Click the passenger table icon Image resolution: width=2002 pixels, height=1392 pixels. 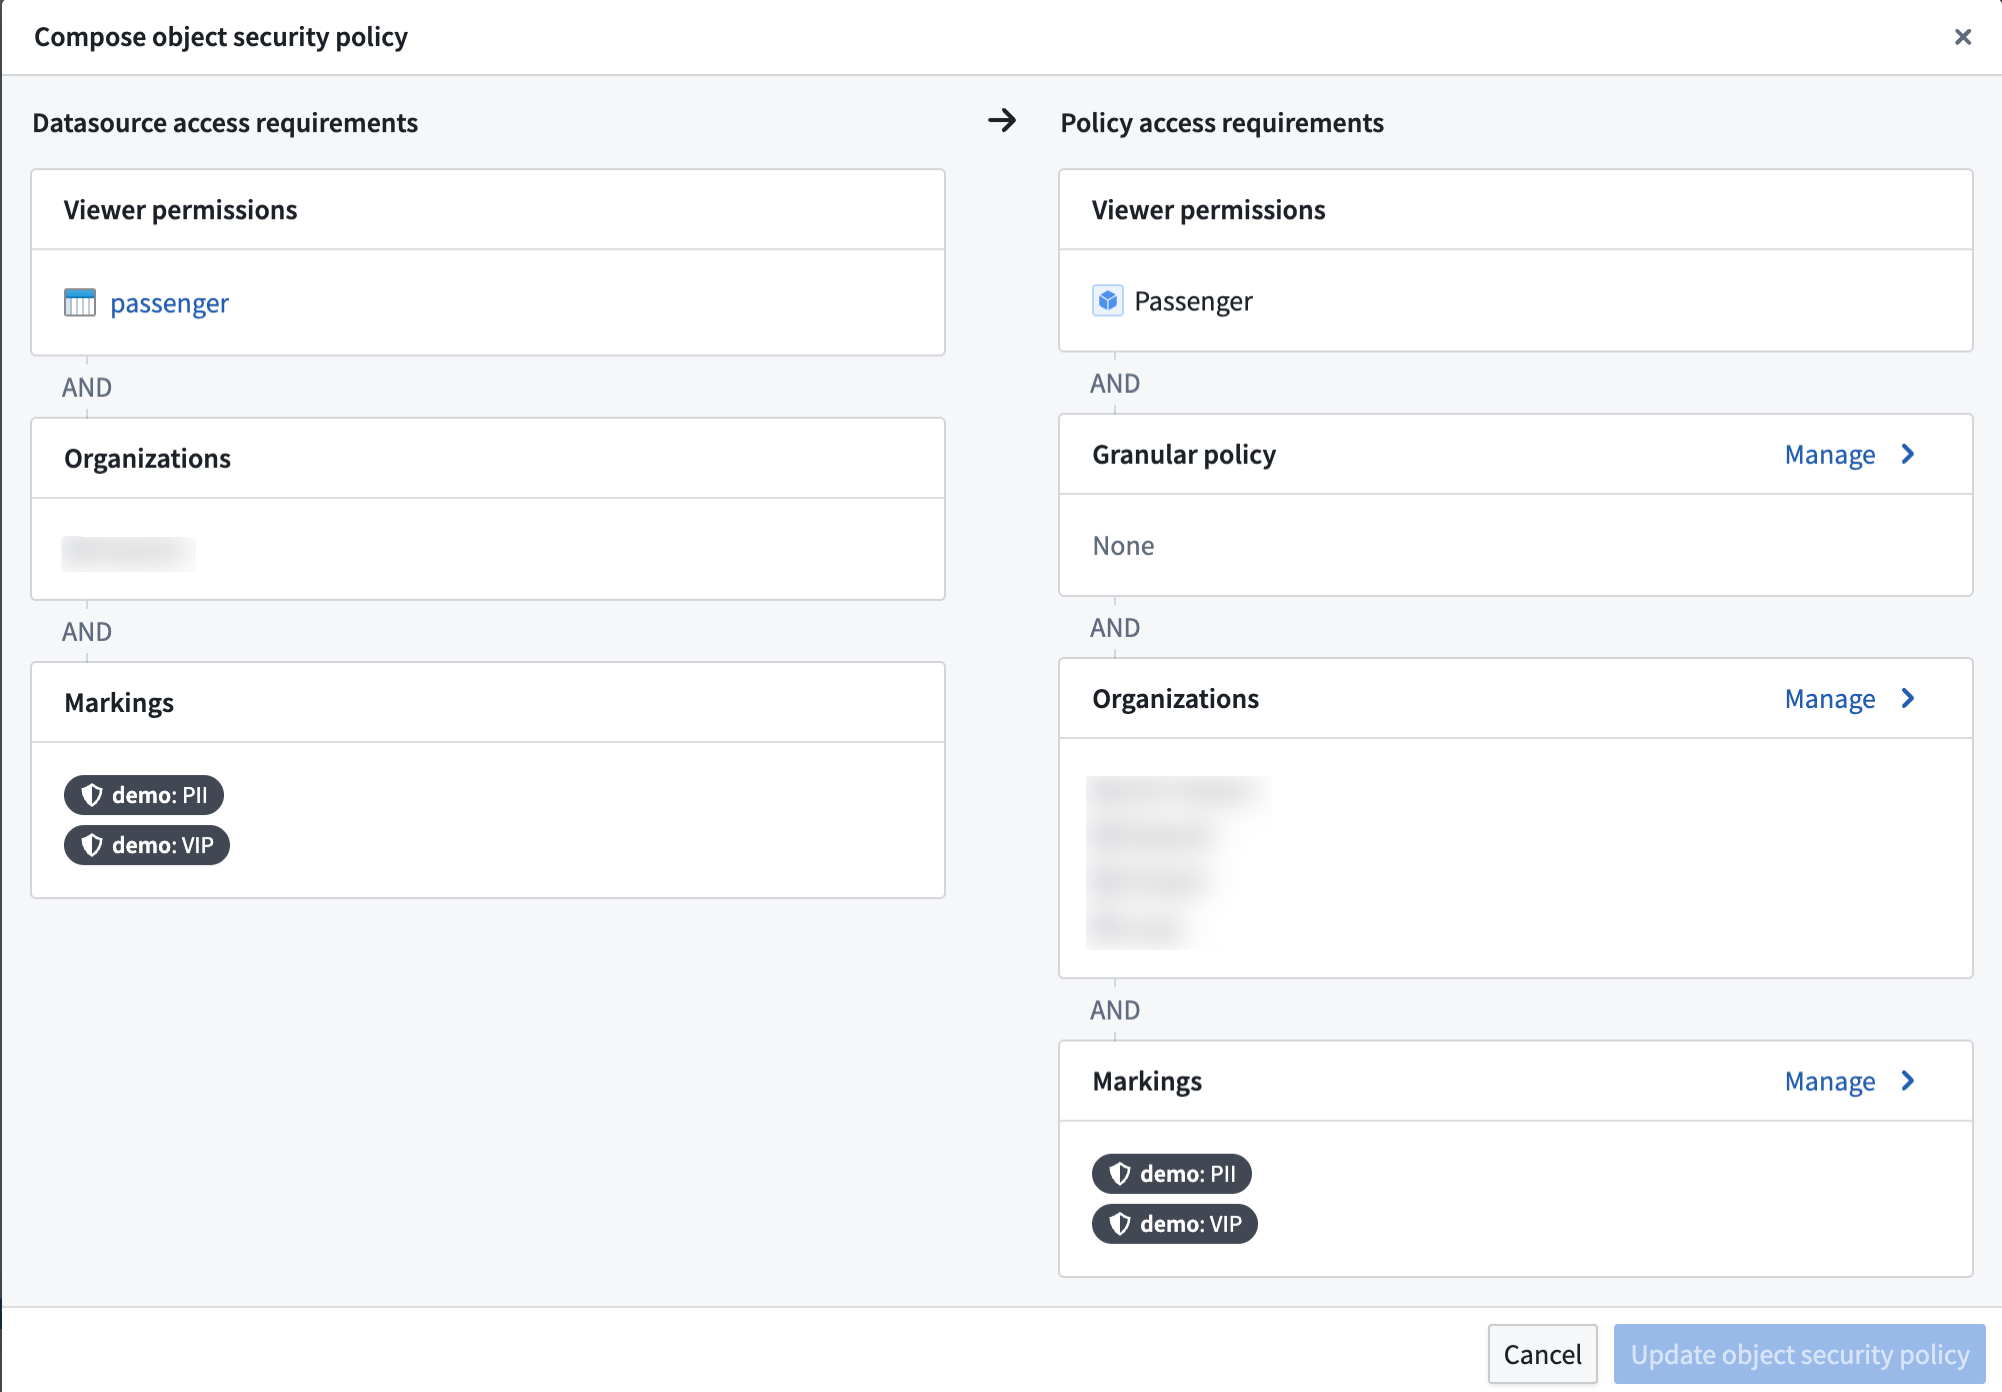(82, 303)
